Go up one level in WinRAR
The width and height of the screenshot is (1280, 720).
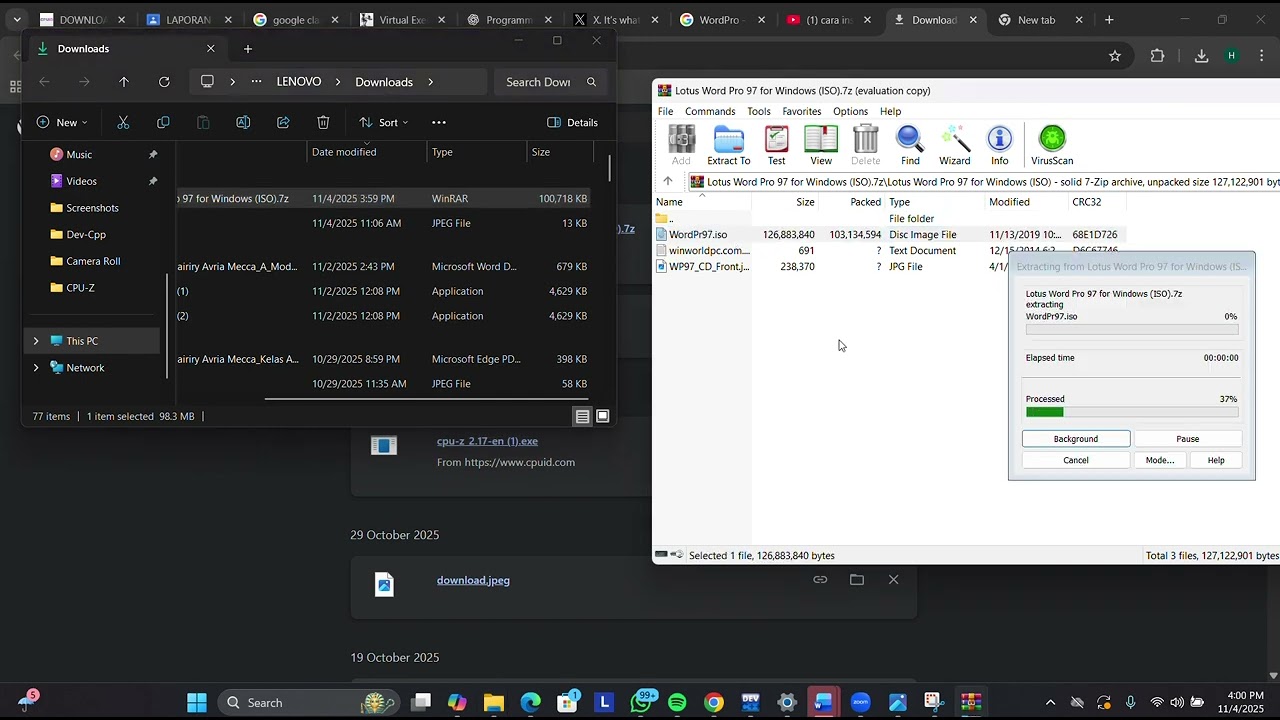point(668,182)
